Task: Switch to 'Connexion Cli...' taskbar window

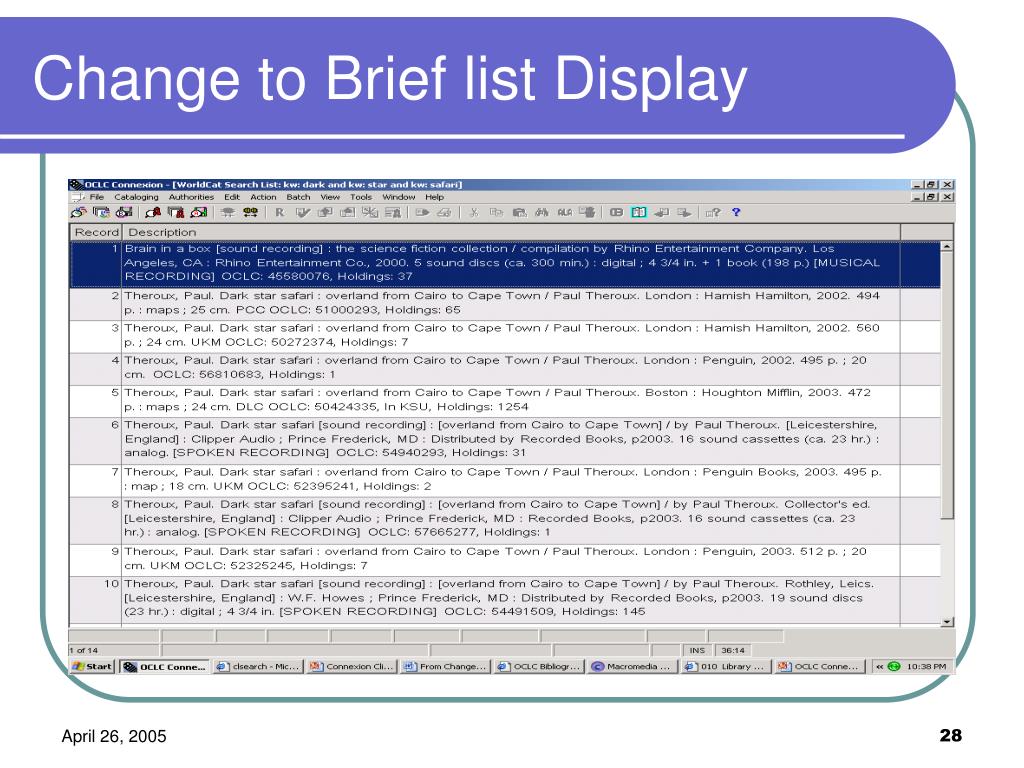Action: point(353,667)
